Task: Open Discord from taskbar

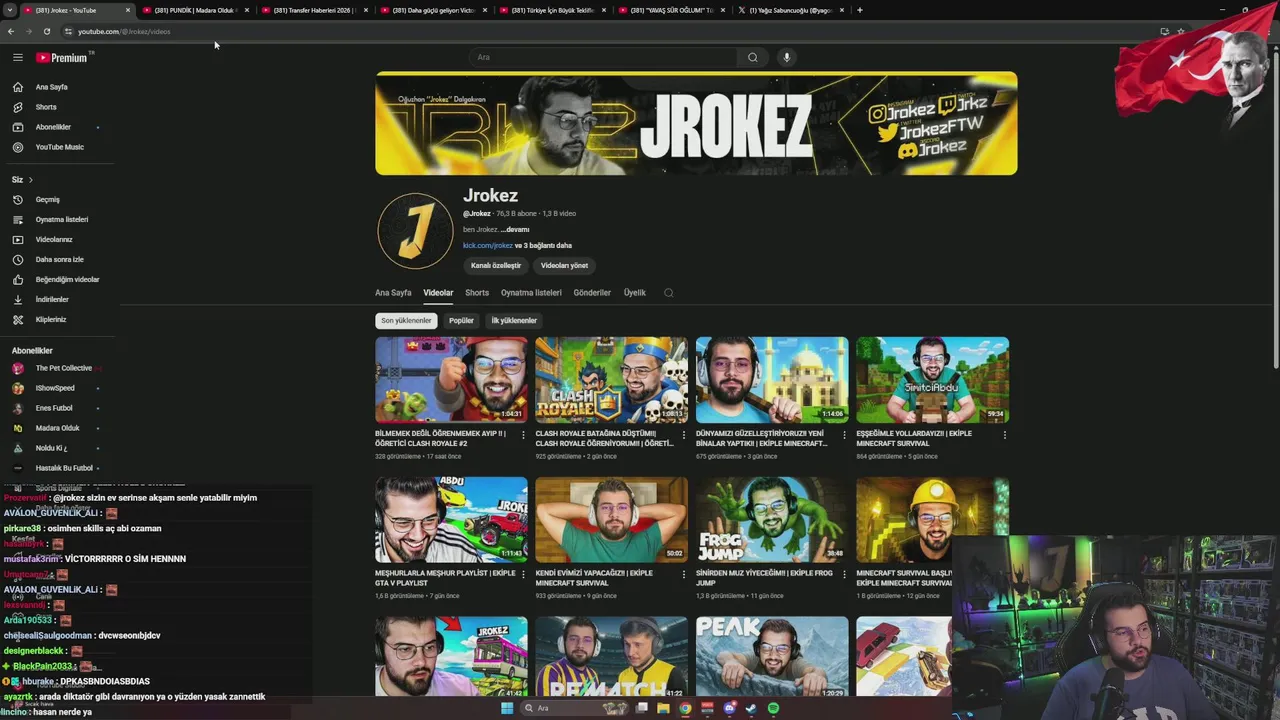Action: (729, 708)
